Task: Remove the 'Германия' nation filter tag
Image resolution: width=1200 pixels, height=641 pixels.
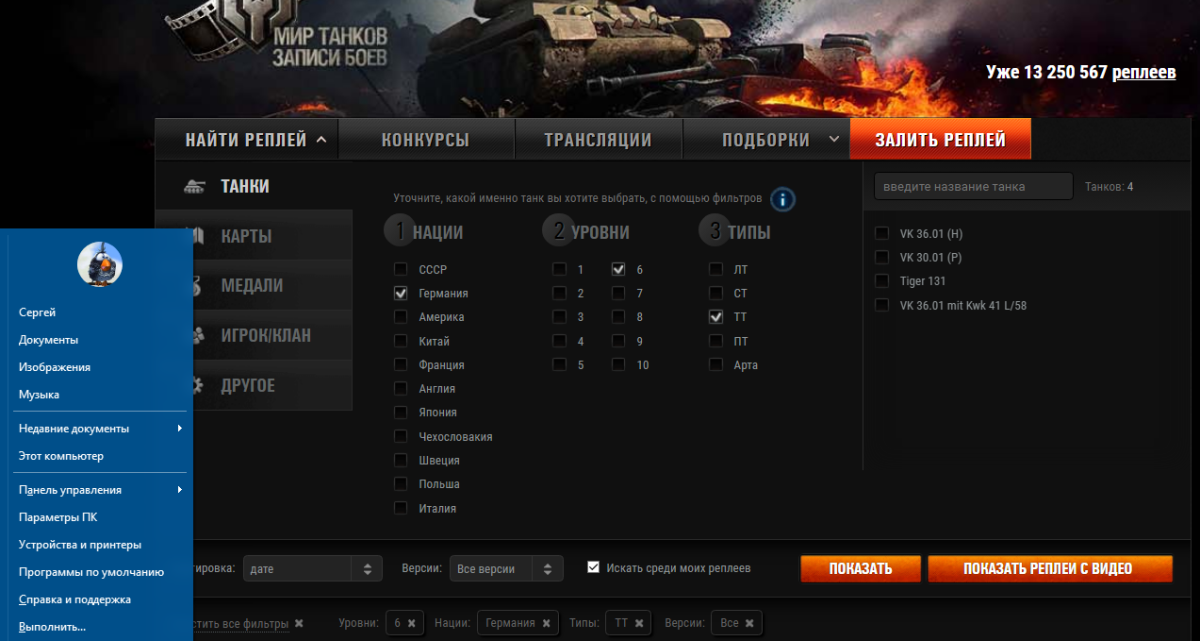Action: point(545,623)
